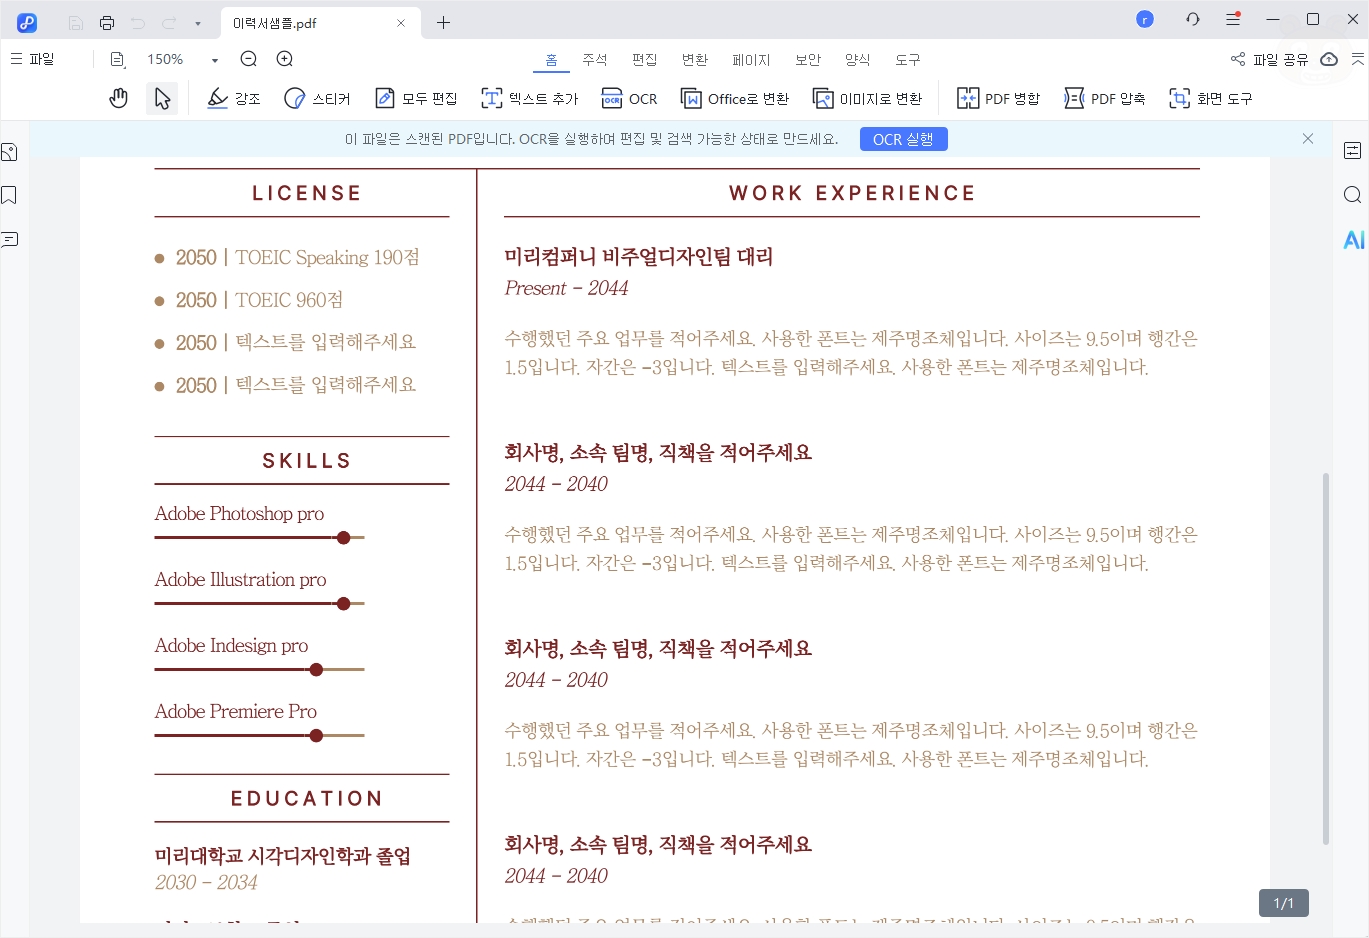Select the hand pan tool
Image resolution: width=1369 pixels, height=938 pixels.
tap(119, 98)
